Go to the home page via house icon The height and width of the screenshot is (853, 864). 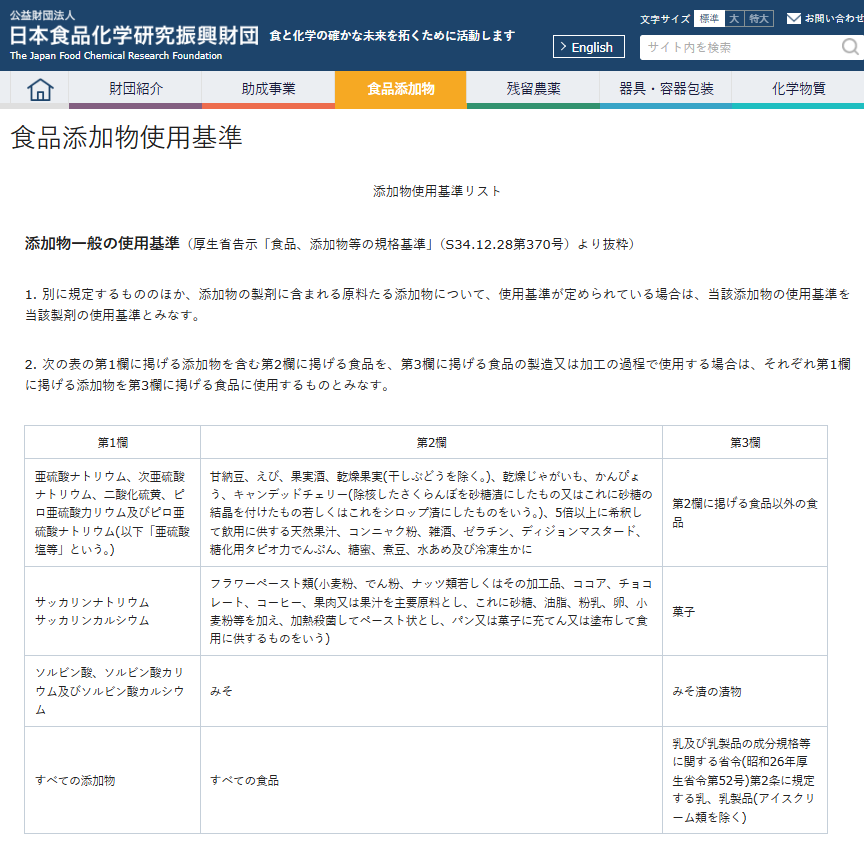coord(40,89)
